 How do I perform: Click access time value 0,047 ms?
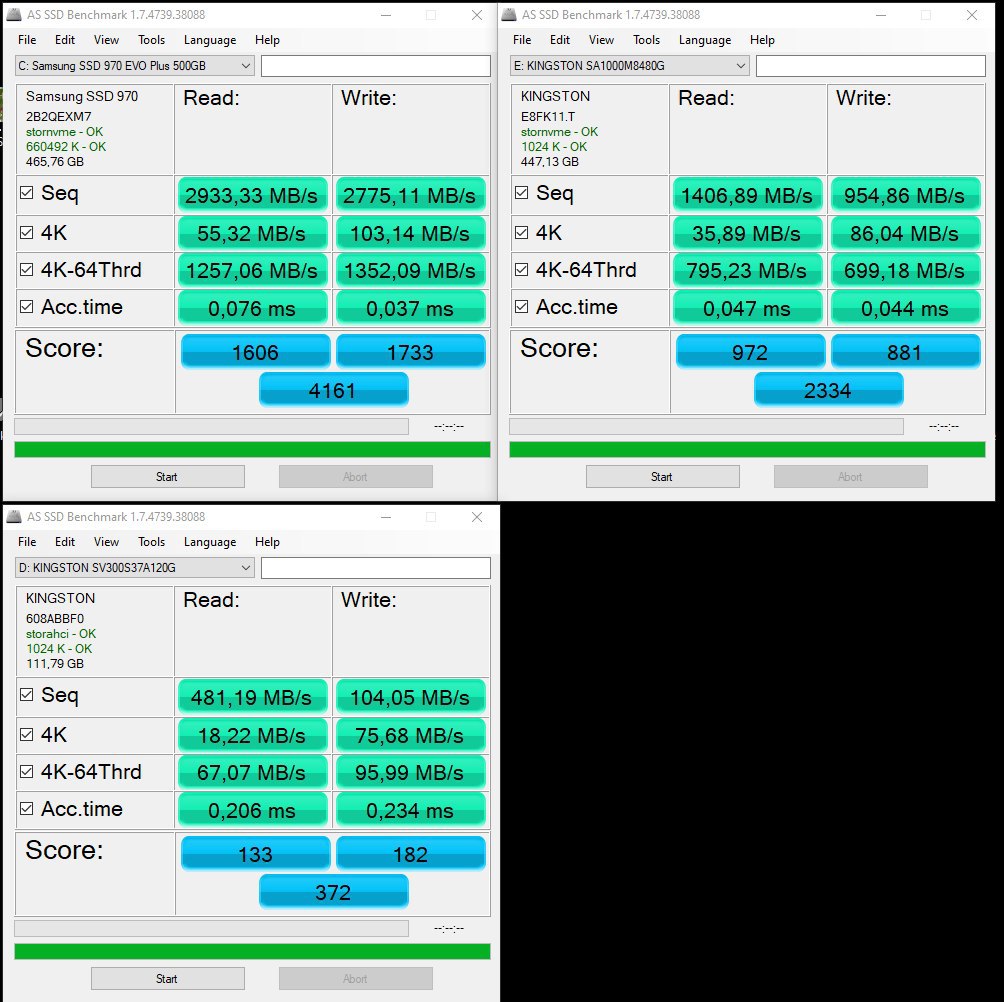pyautogui.click(x=747, y=308)
